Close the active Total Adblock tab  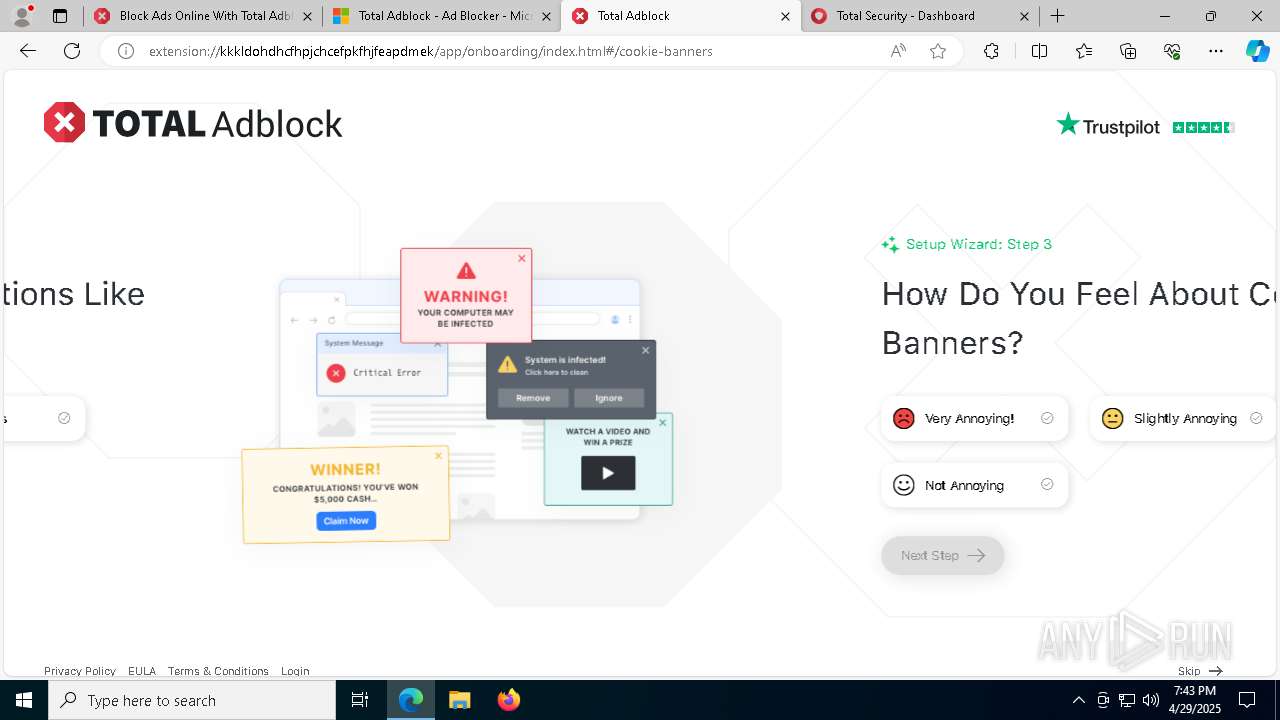point(785,16)
